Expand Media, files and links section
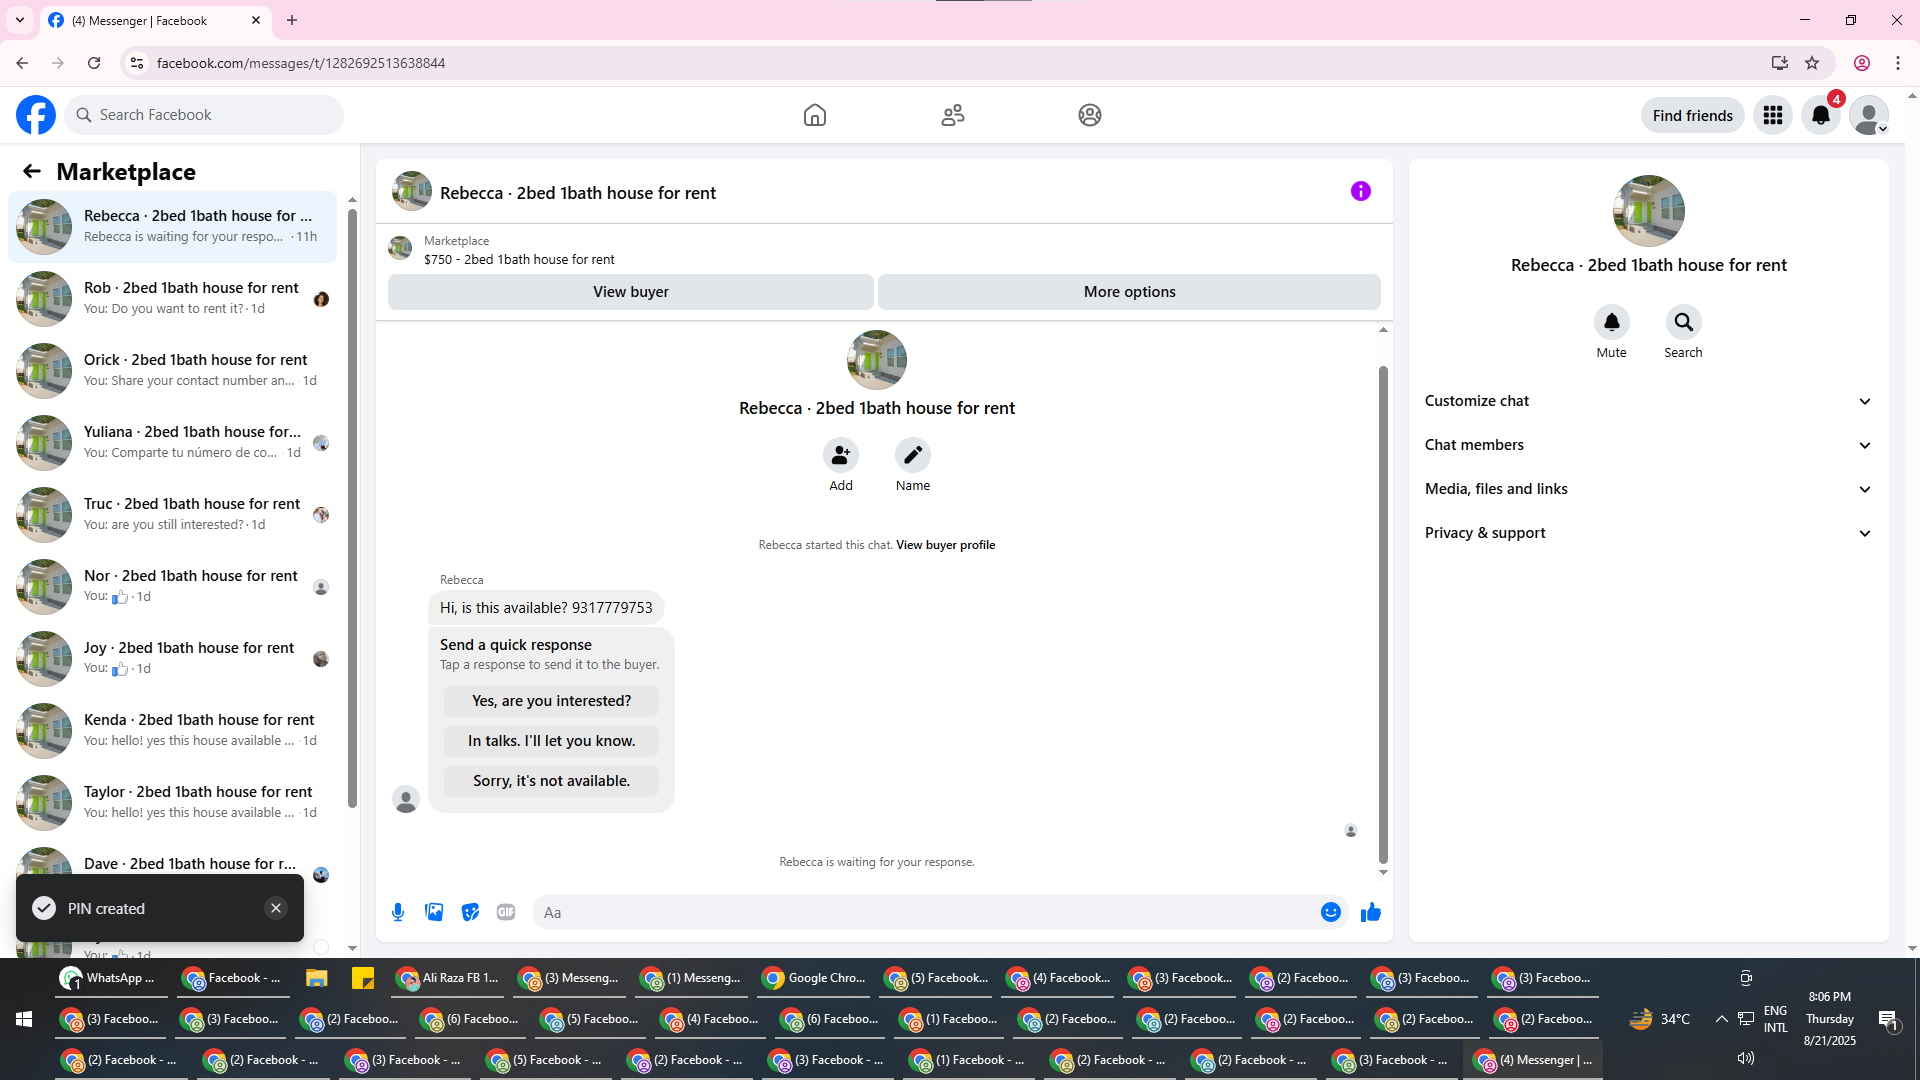The height and width of the screenshot is (1080, 1920). [1648, 489]
